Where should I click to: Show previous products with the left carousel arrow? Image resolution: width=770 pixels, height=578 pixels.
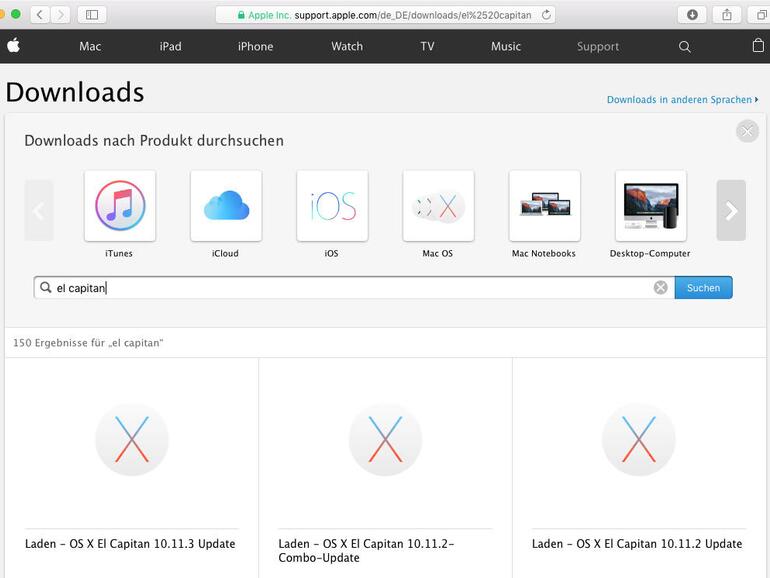(x=39, y=211)
